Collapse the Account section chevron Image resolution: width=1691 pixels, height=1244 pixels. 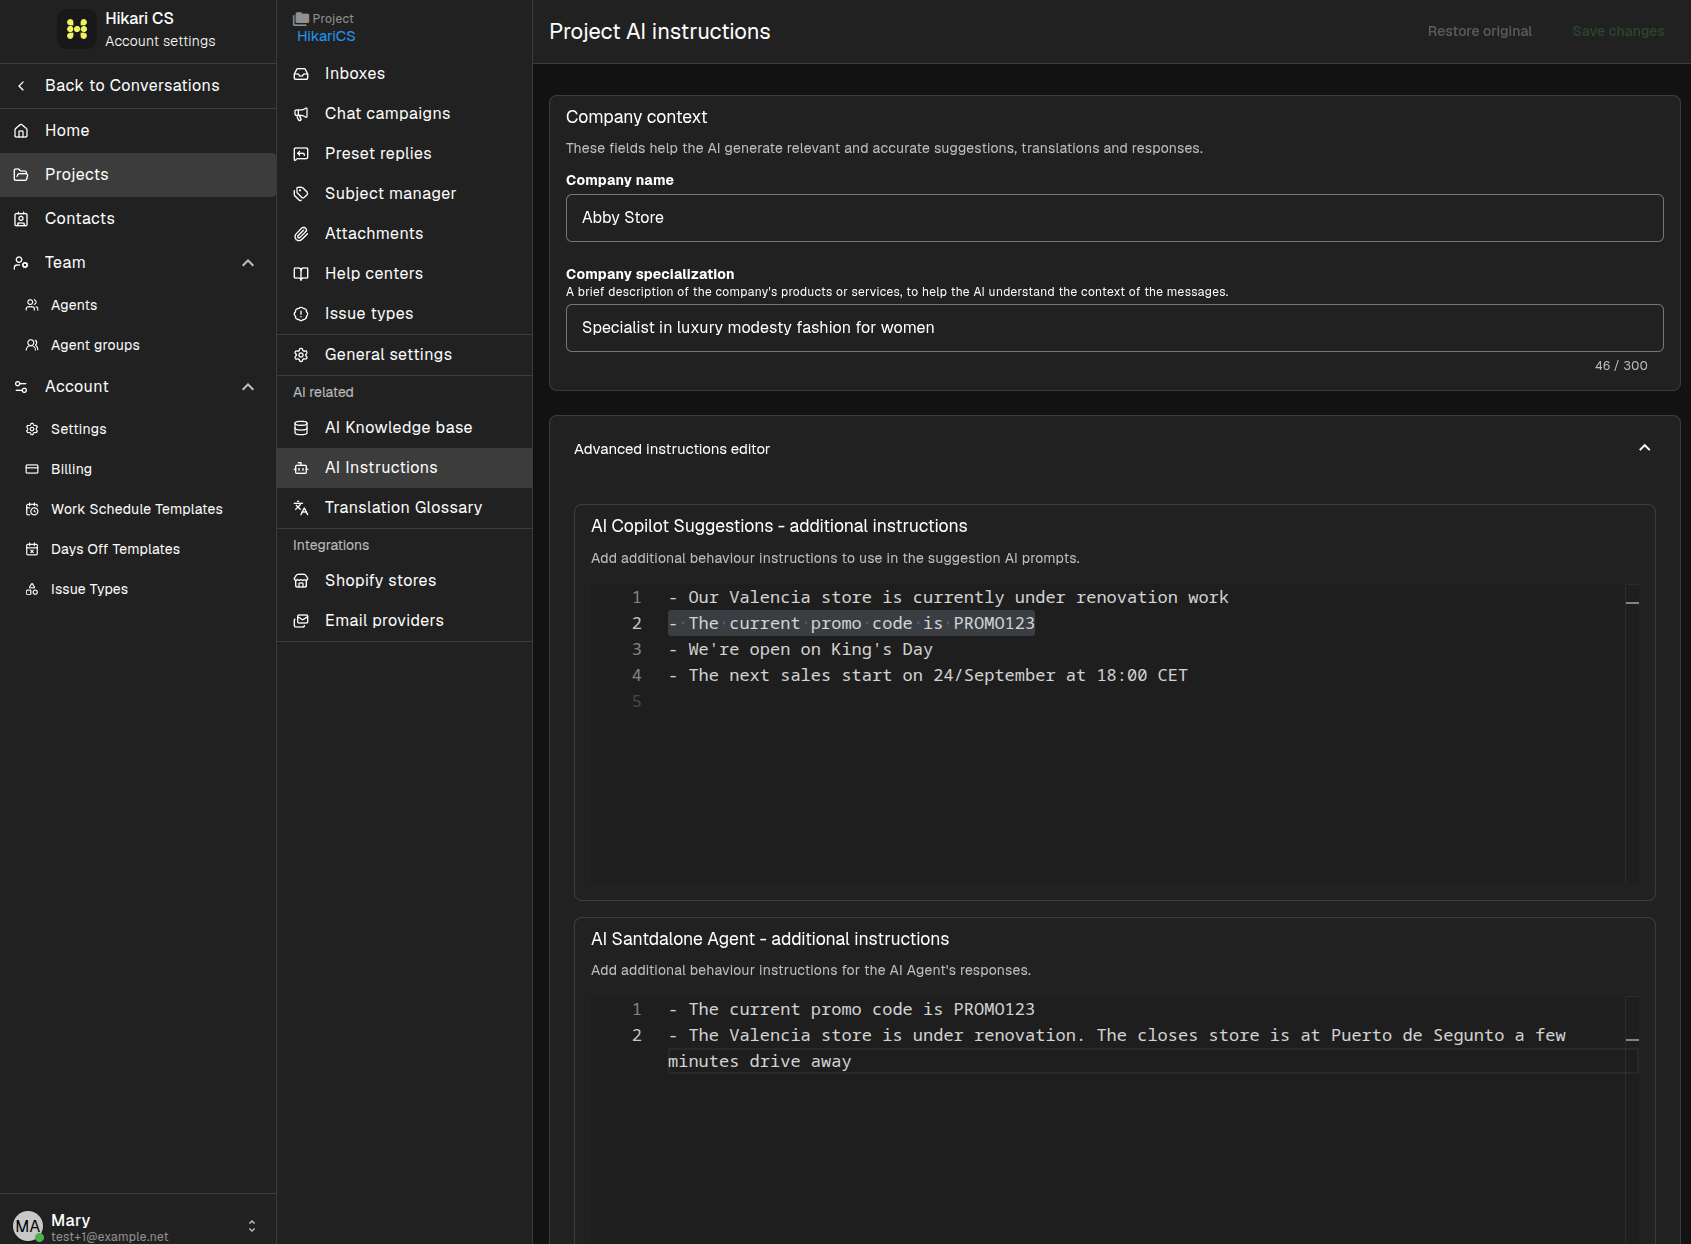tap(248, 387)
